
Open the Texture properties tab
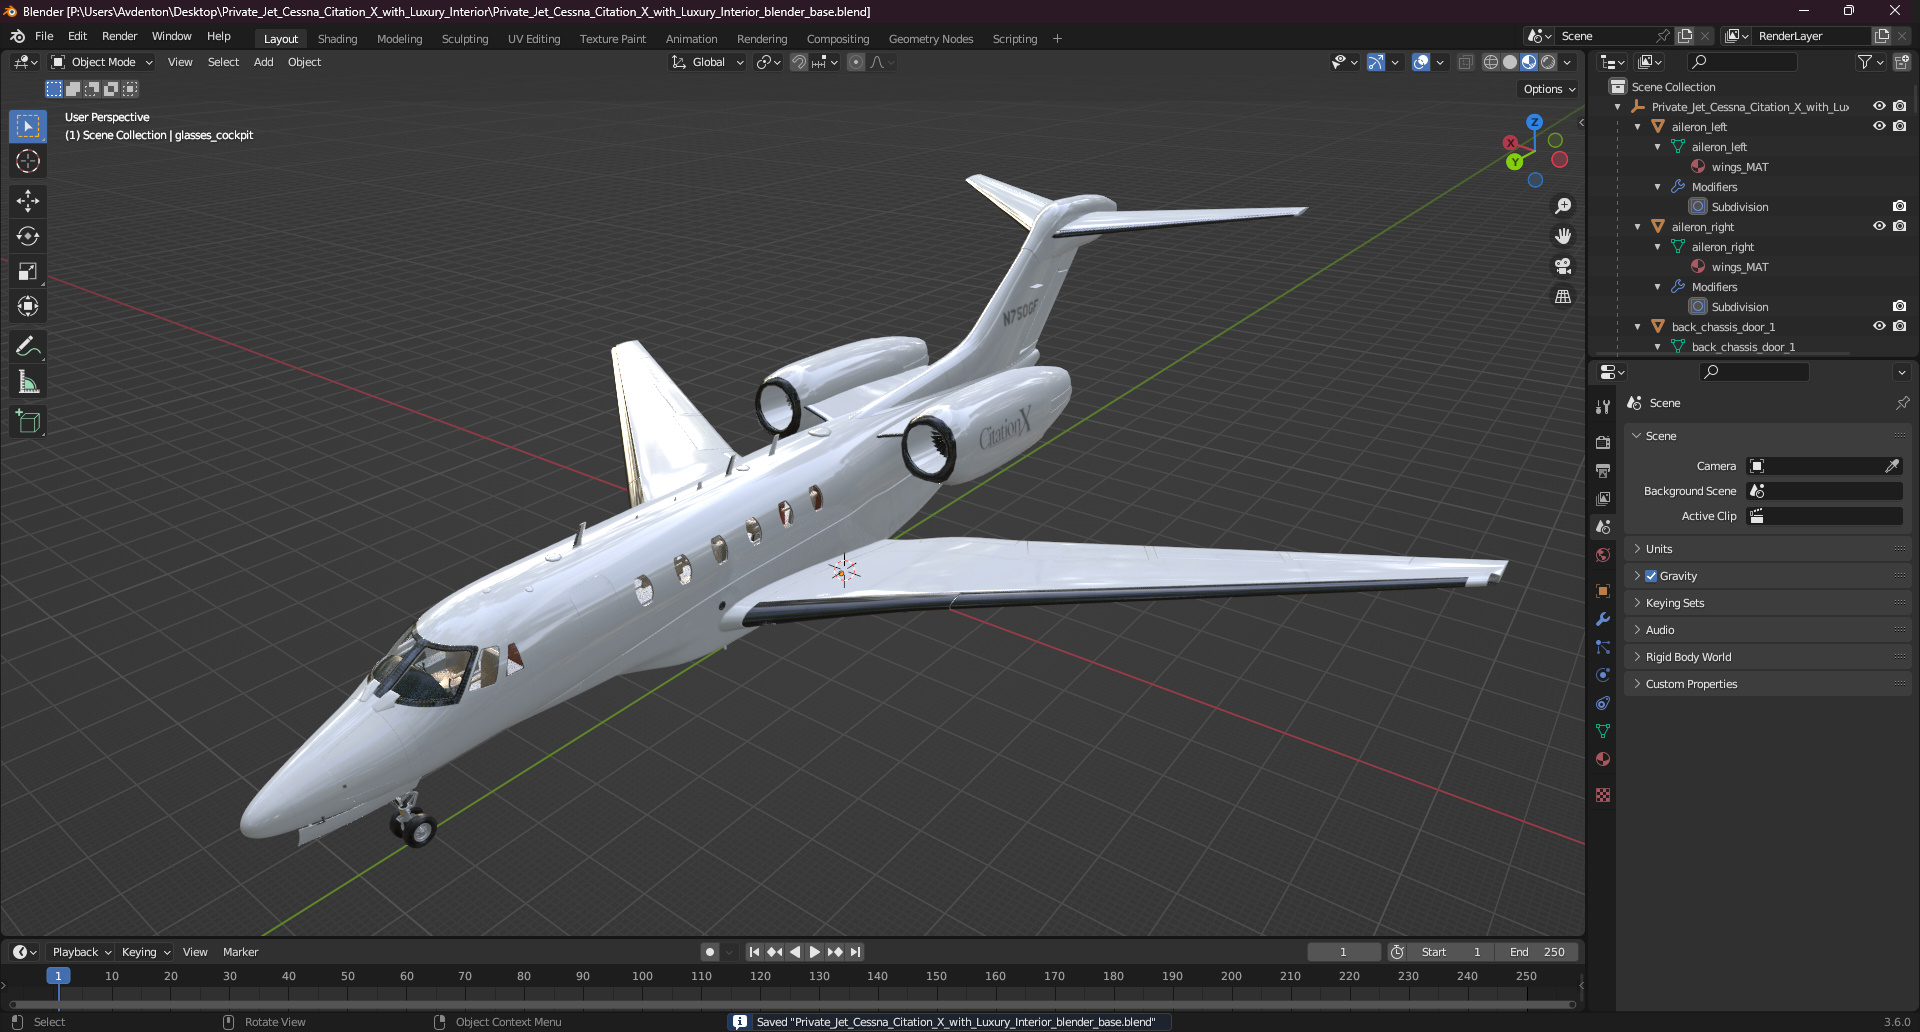pyautogui.click(x=1603, y=795)
